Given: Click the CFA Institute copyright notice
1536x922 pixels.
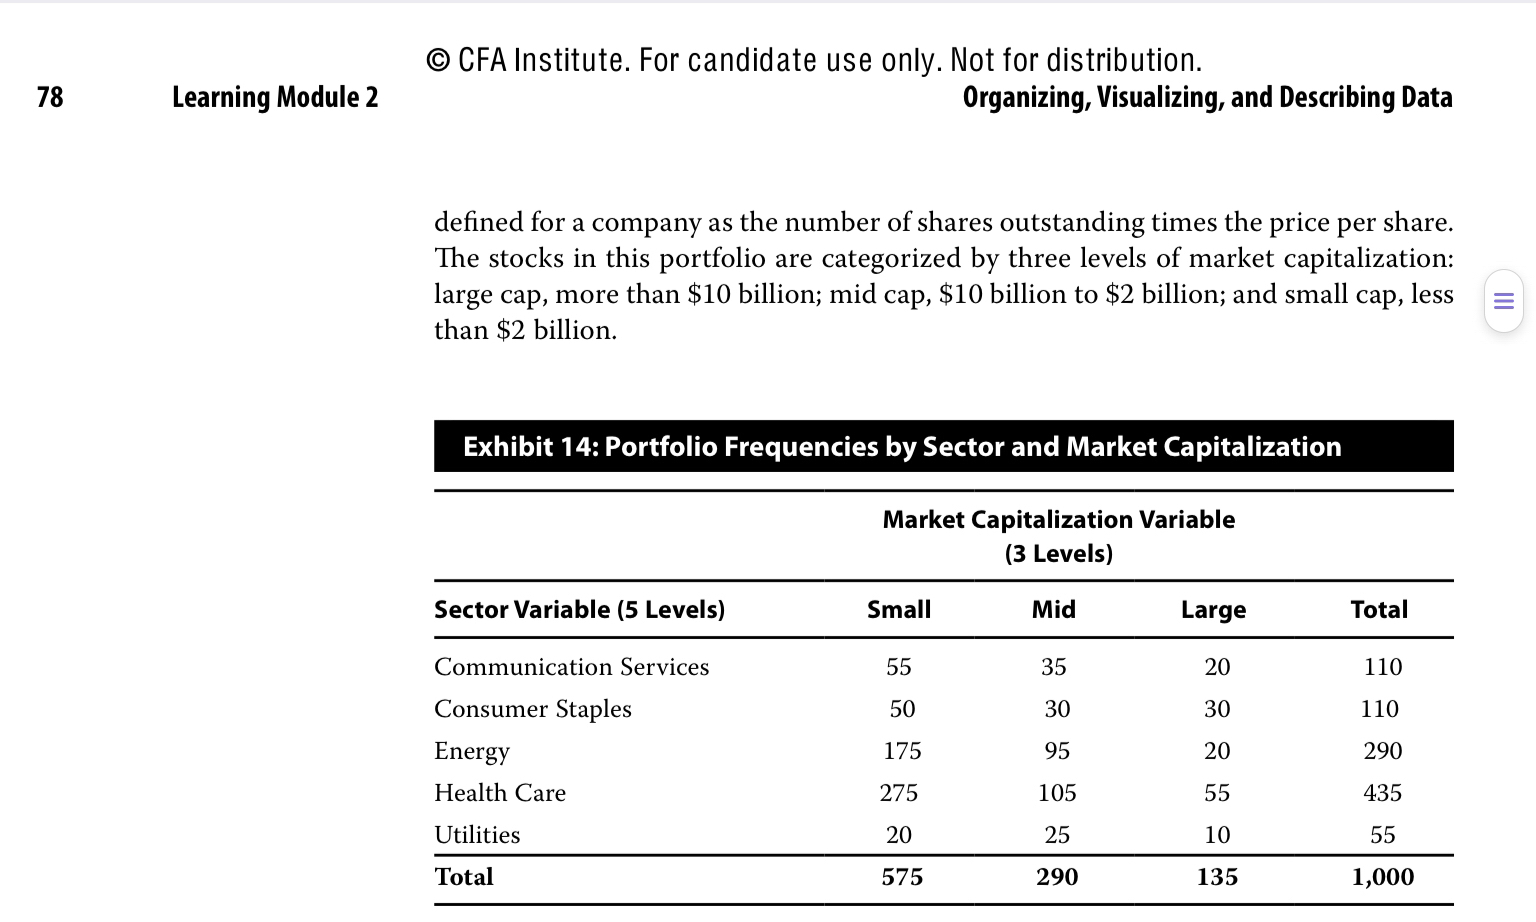Looking at the screenshot, I should [x=814, y=60].
